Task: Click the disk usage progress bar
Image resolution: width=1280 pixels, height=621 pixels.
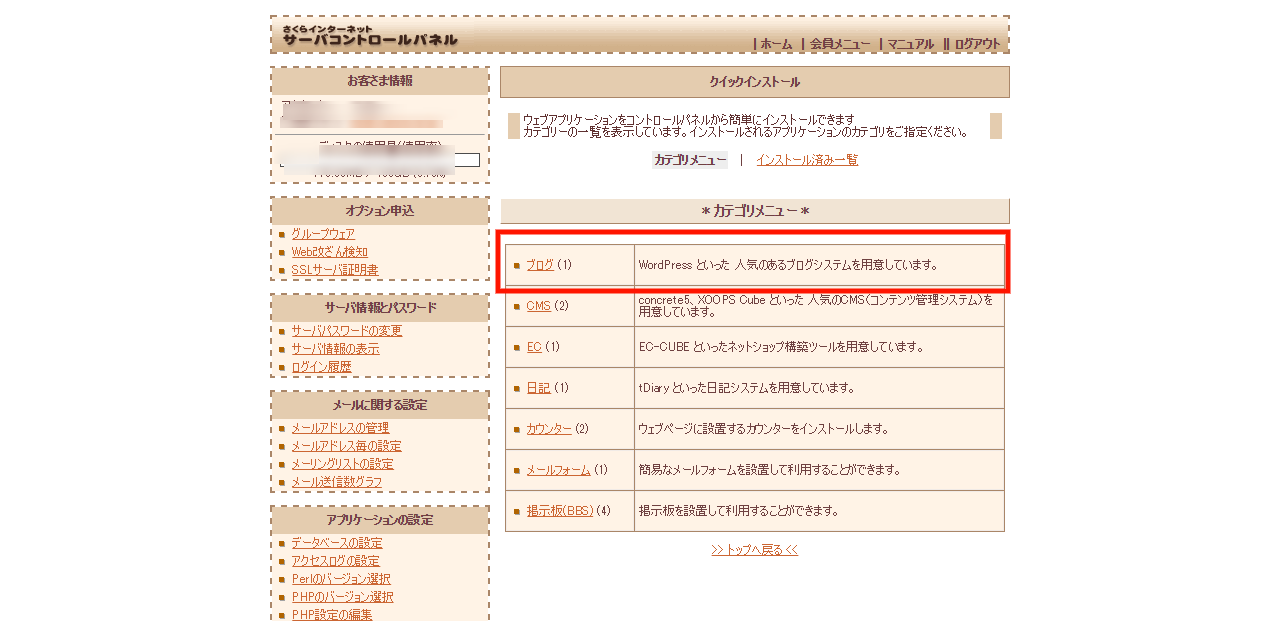Action: click(380, 160)
